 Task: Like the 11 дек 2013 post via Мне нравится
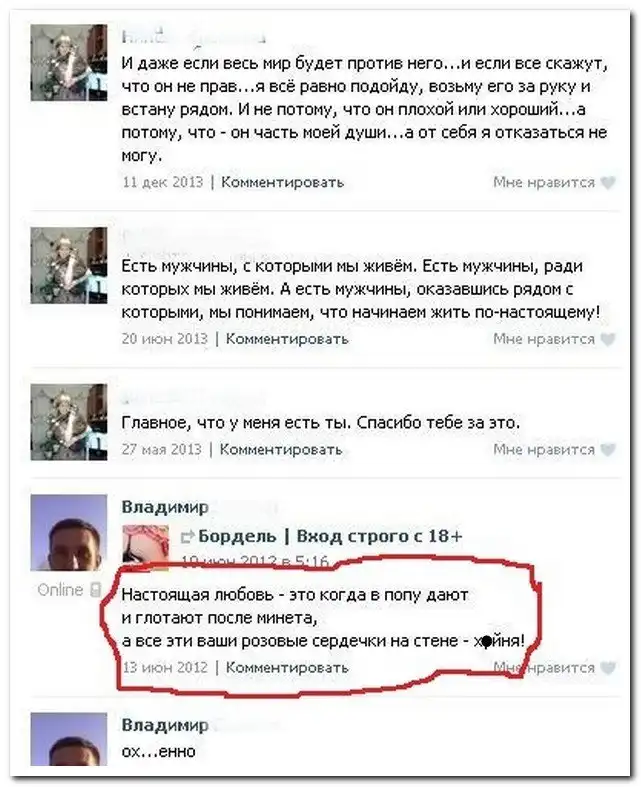(x=544, y=182)
